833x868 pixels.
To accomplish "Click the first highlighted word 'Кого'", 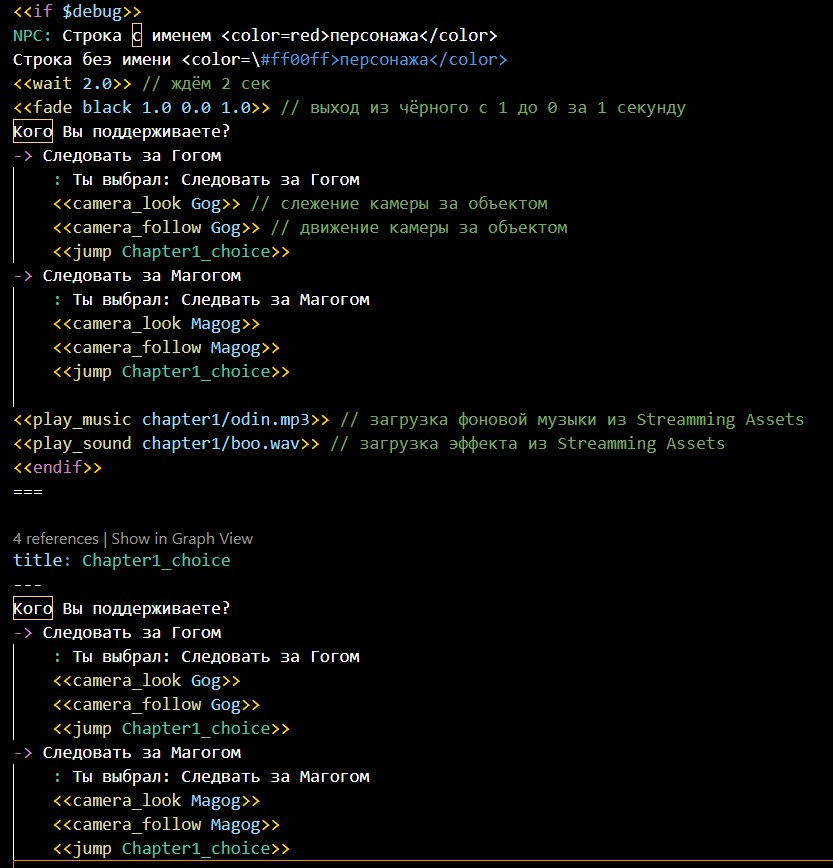I will click(33, 131).
